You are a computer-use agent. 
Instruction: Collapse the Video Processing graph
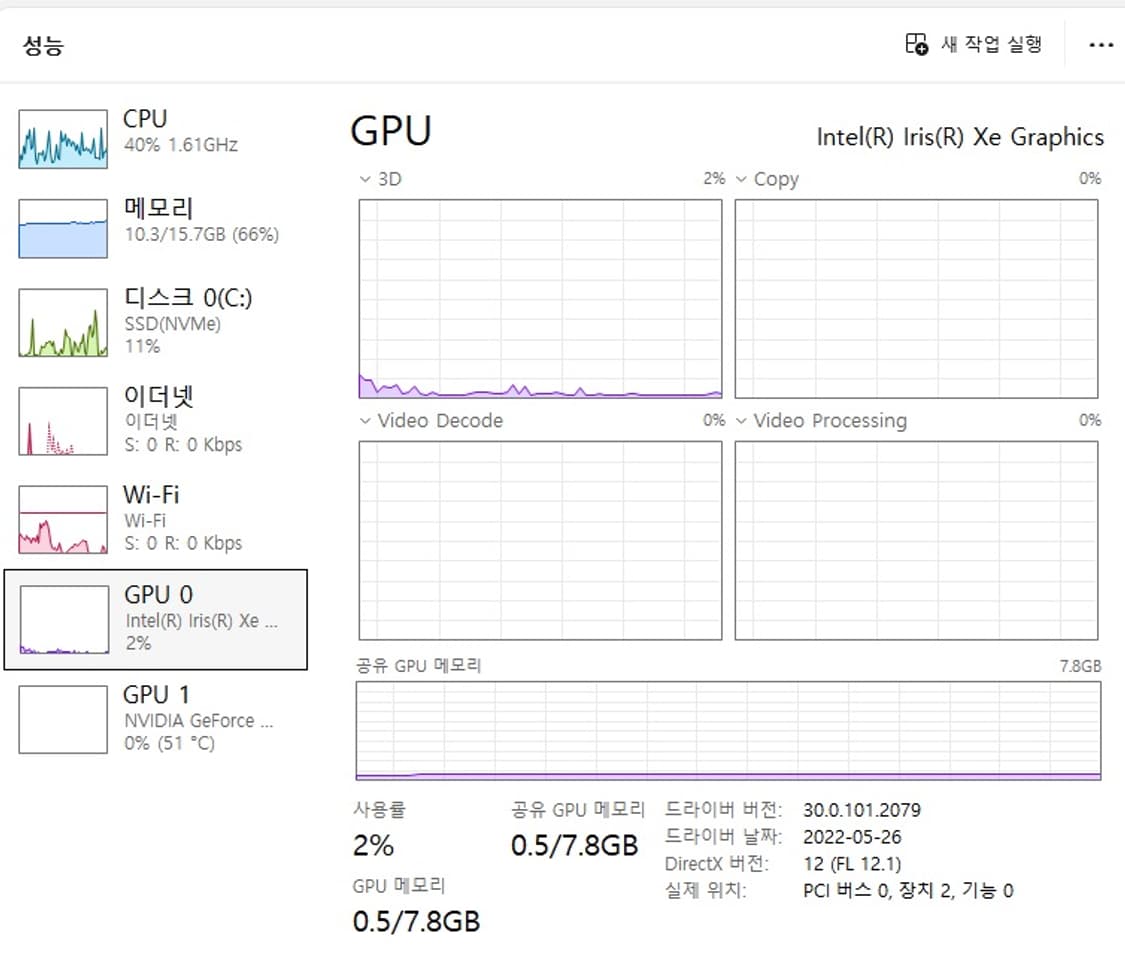(x=740, y=421)
